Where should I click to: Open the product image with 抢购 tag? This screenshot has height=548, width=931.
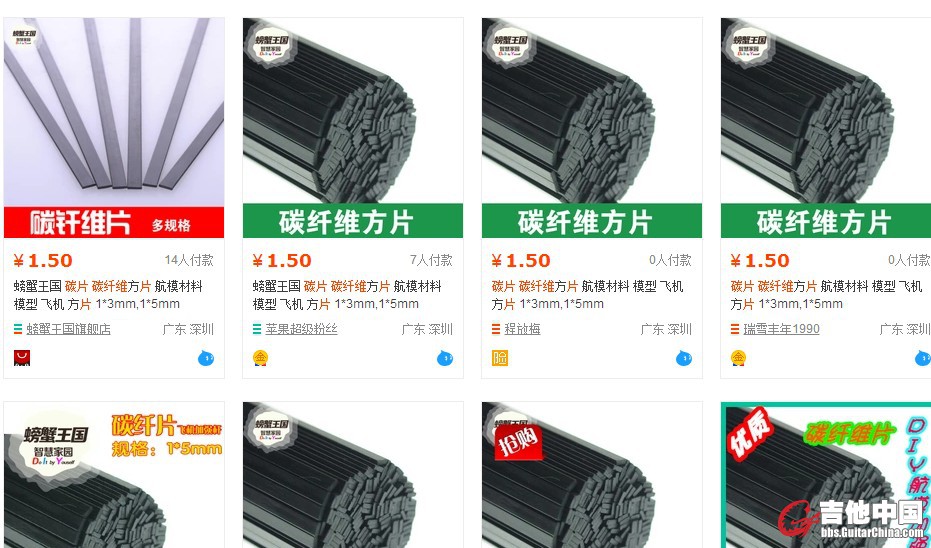(x=591, y=475)
